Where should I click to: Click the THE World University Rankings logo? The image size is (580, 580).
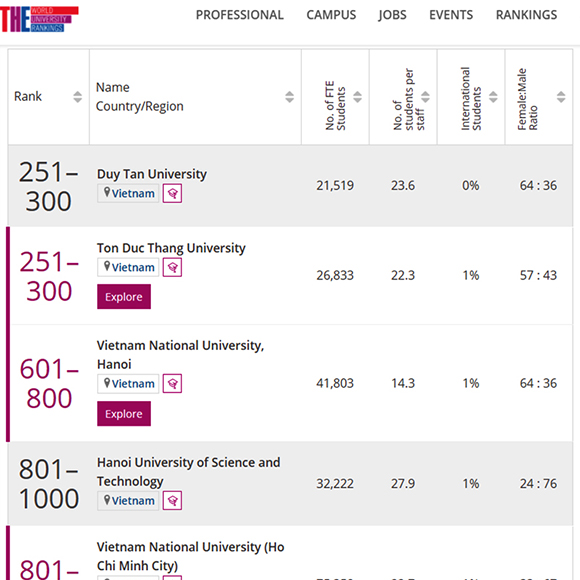click(39, 19)
